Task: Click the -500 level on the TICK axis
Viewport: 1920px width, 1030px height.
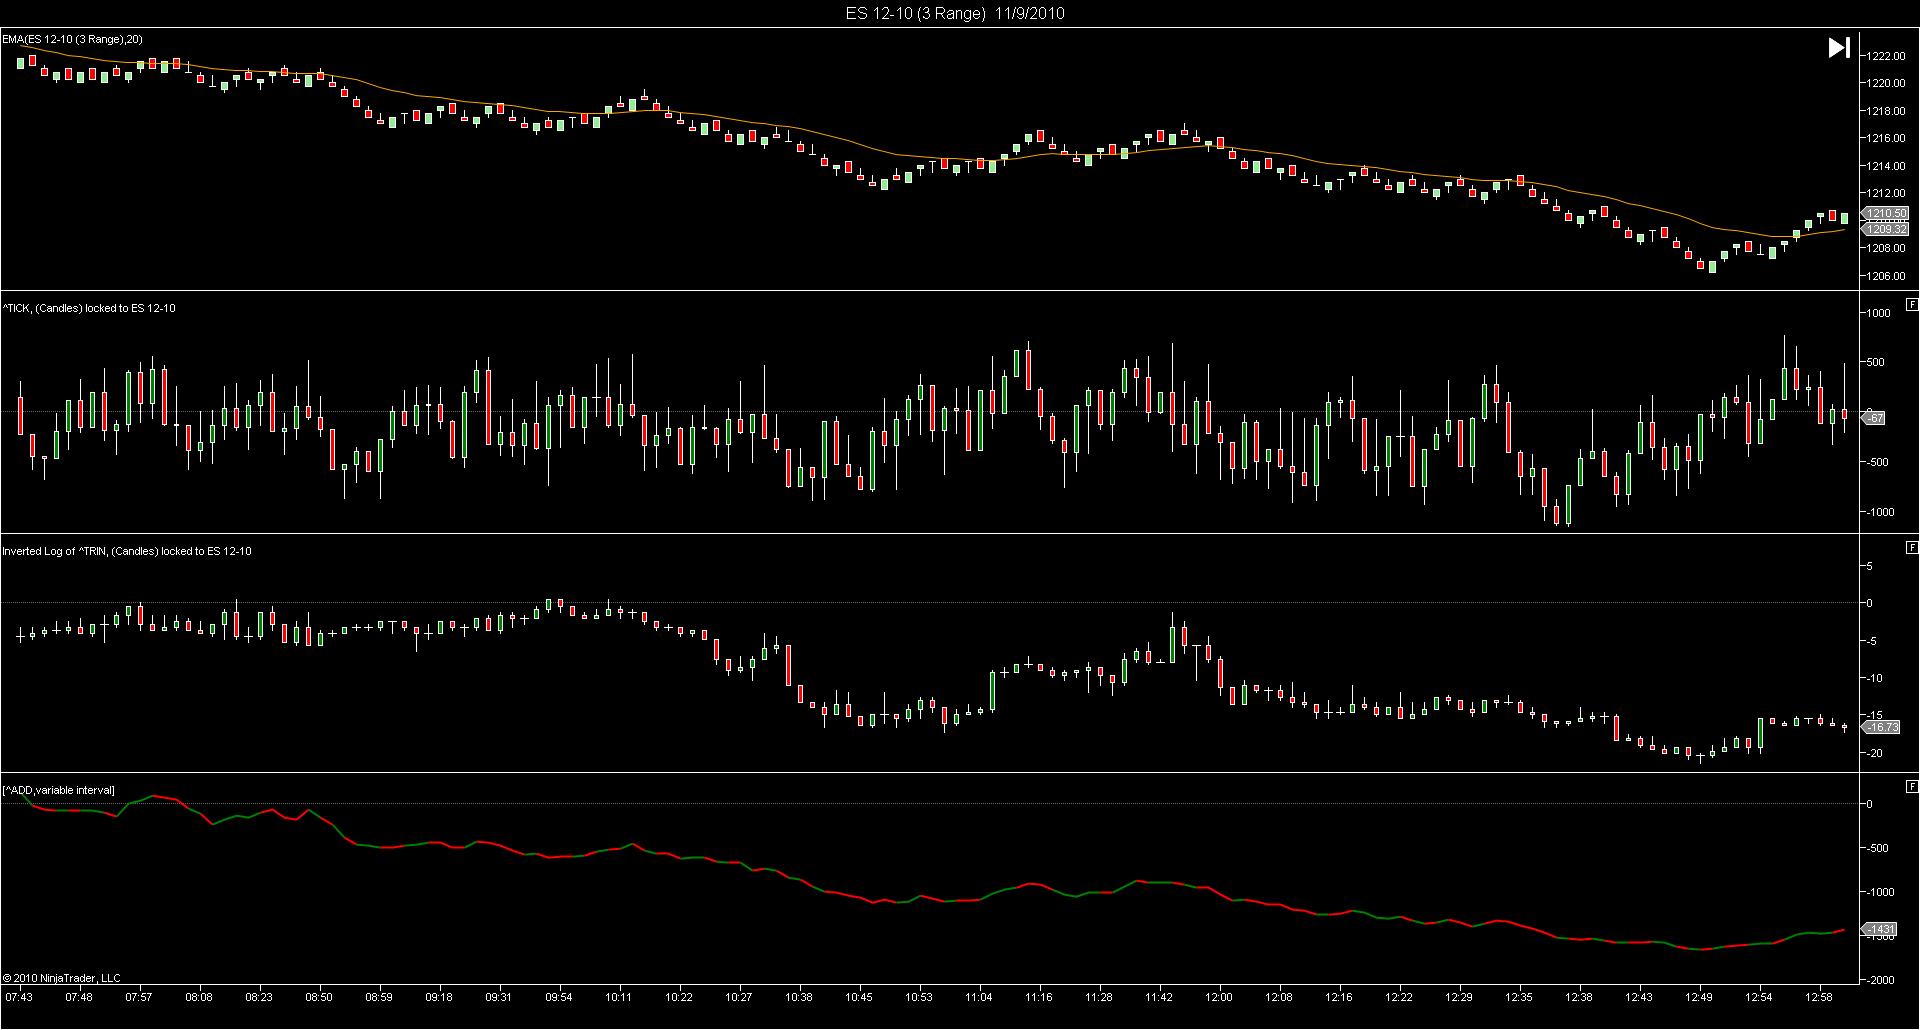Action: pyautogui.click(x=1875, y=462)
